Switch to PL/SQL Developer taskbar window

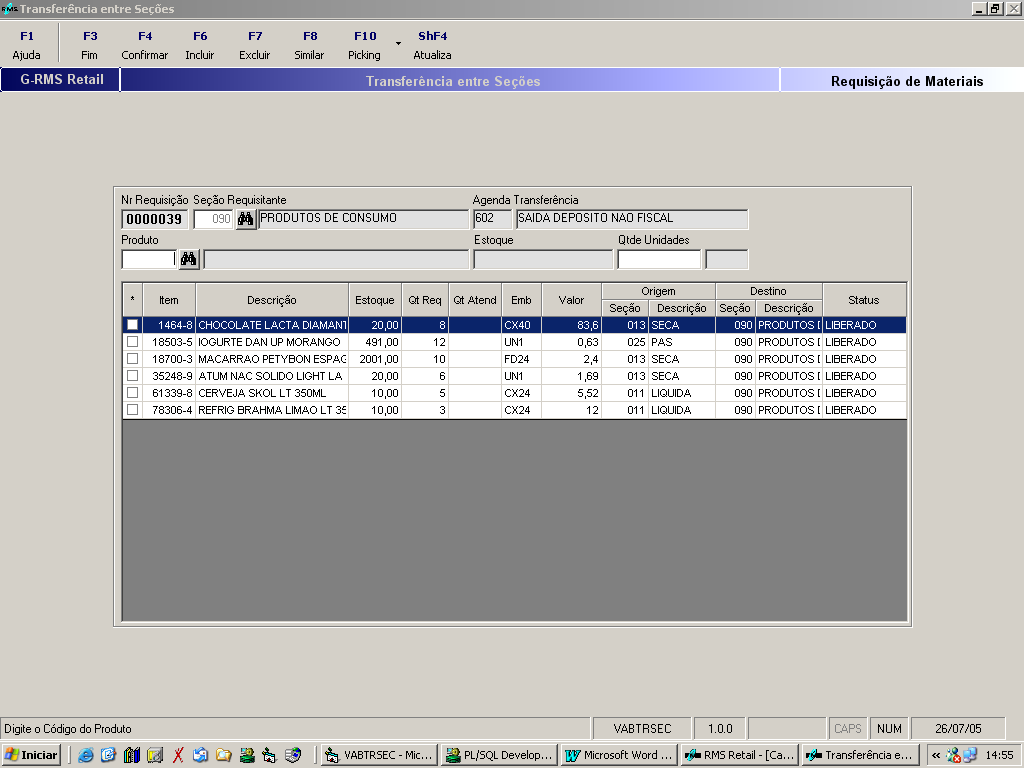500,755
